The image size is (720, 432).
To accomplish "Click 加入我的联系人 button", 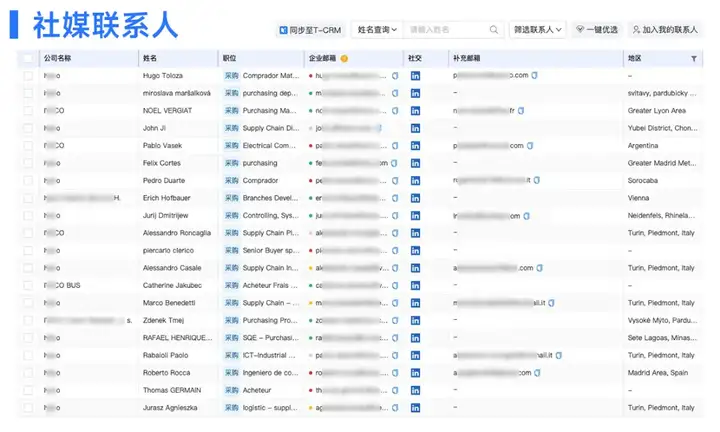I will click(664, 30).
